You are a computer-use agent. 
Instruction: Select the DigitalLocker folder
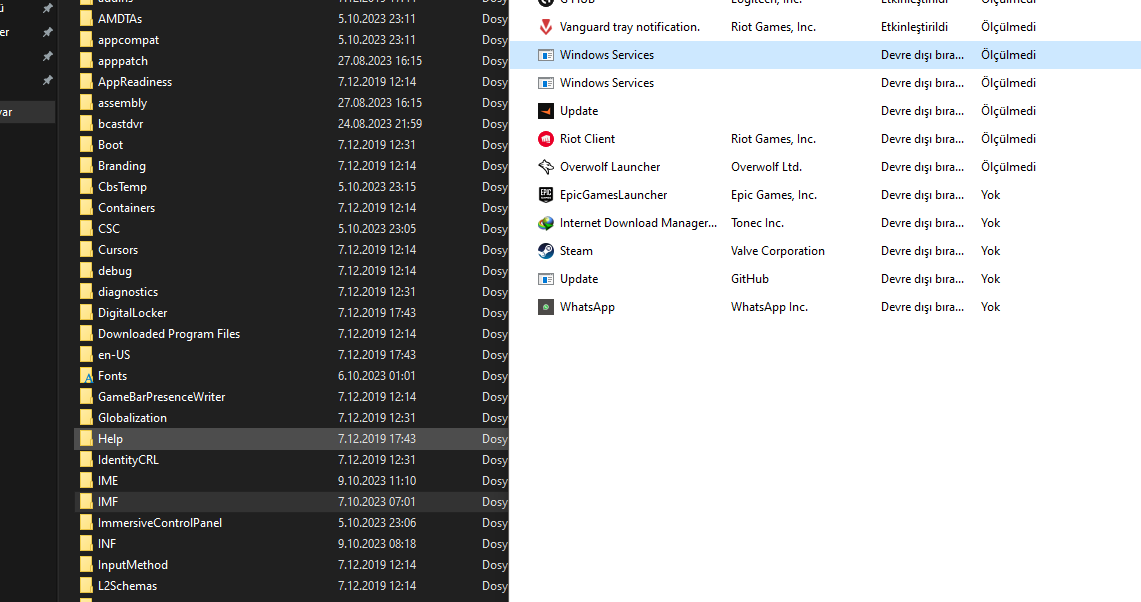[x=132, y=313]
